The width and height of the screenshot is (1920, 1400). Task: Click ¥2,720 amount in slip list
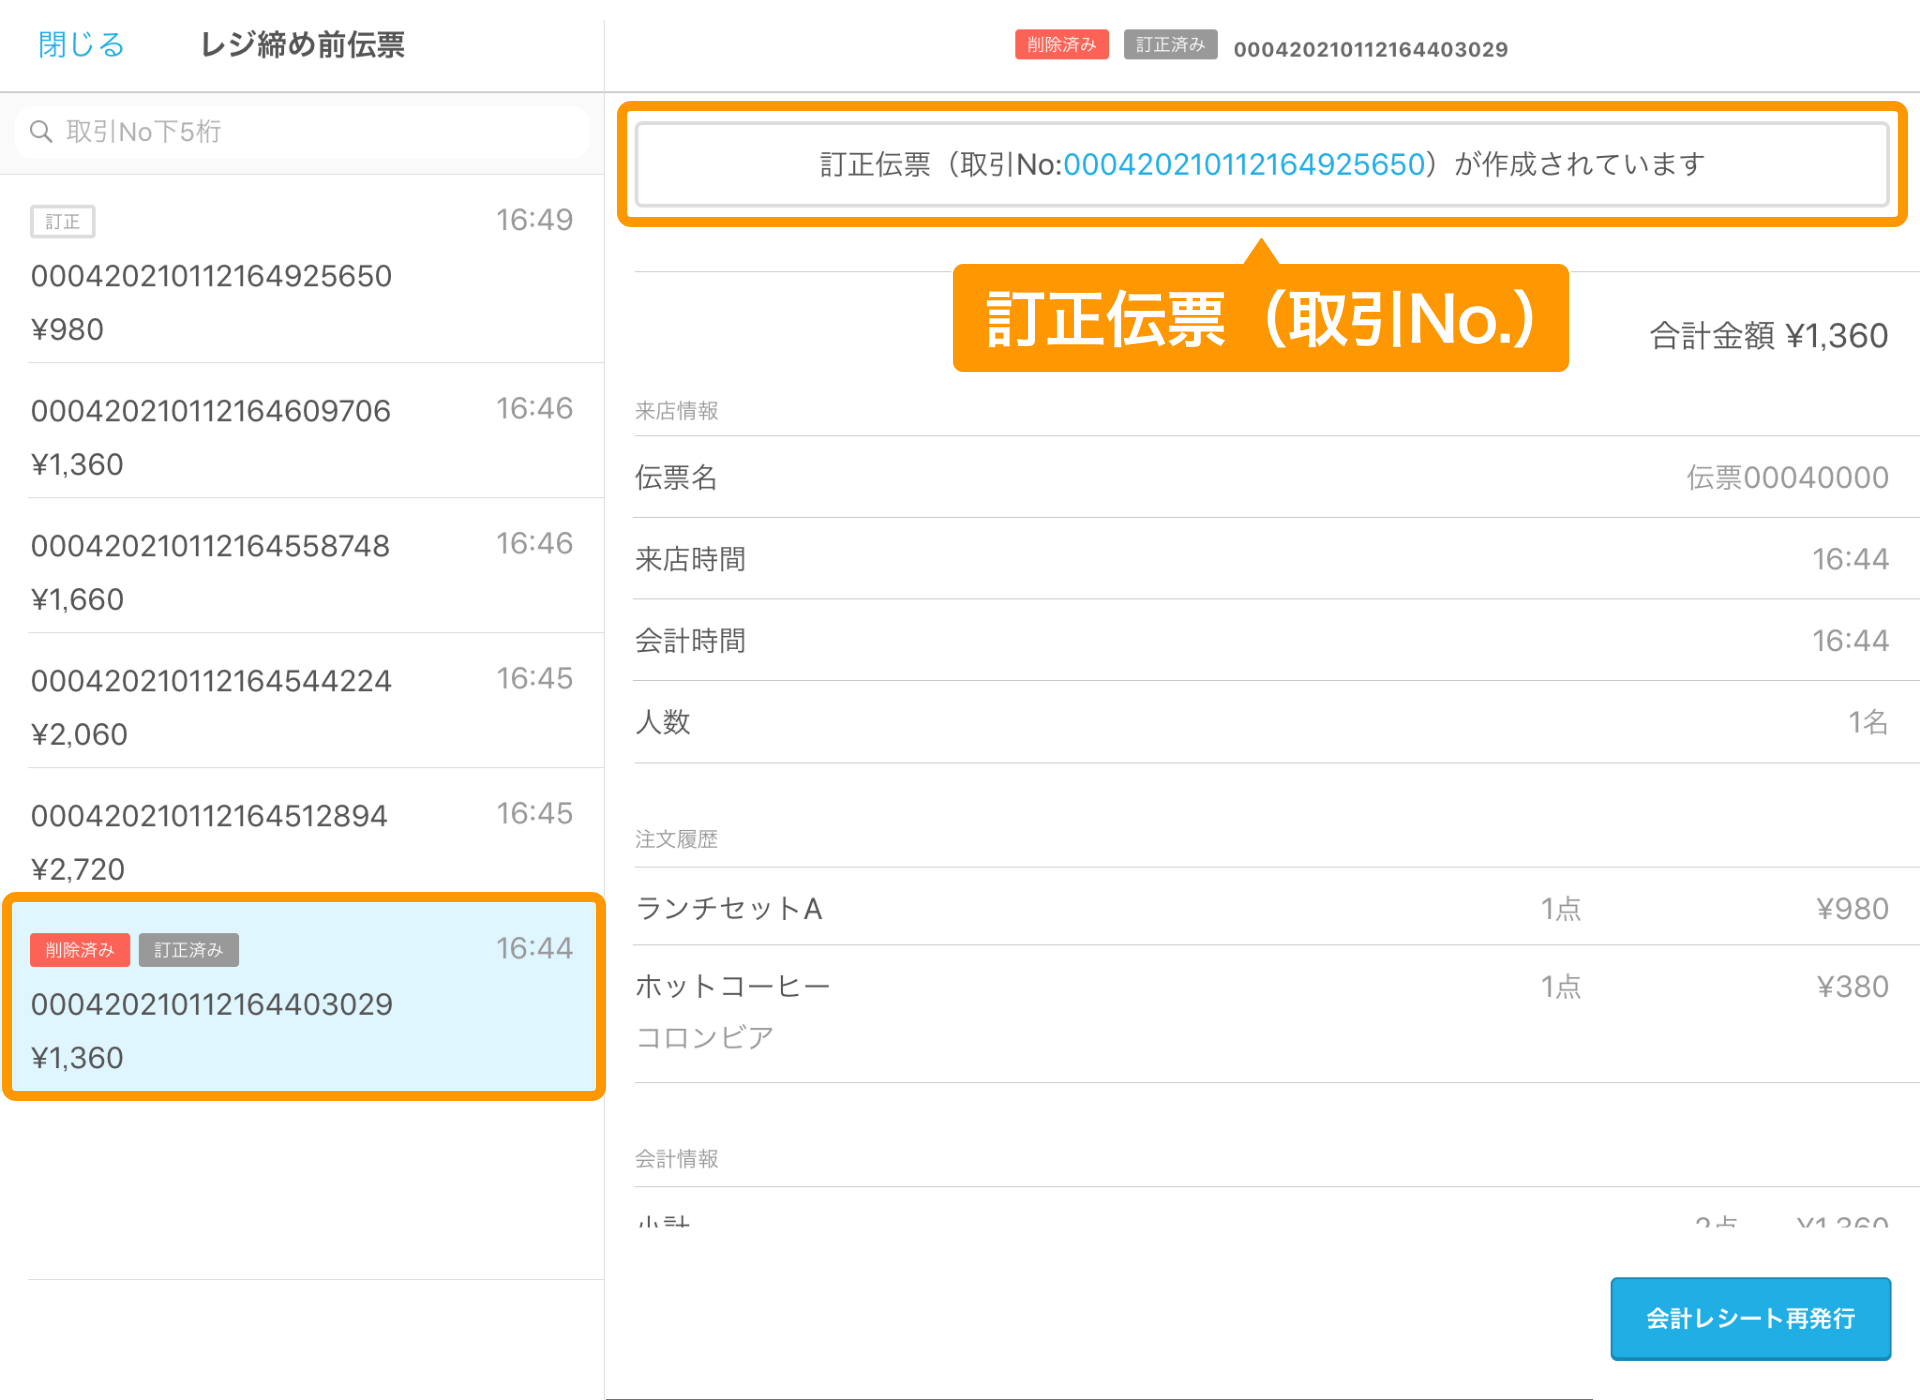(x=77, y=869)
